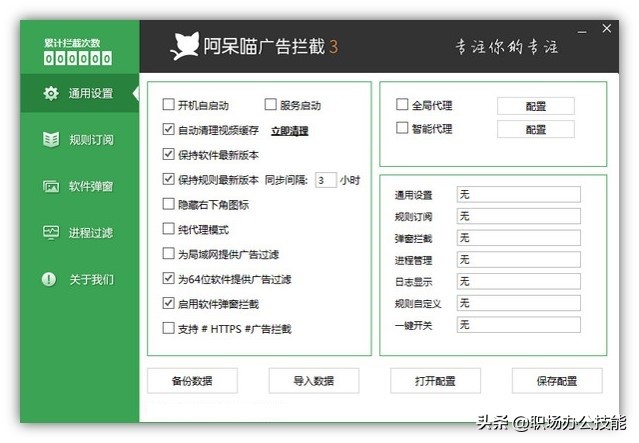Click the 导入数据 button
The width and height of the screenshot is (639, 443).
pyautogui.click(x=314, y=381)
